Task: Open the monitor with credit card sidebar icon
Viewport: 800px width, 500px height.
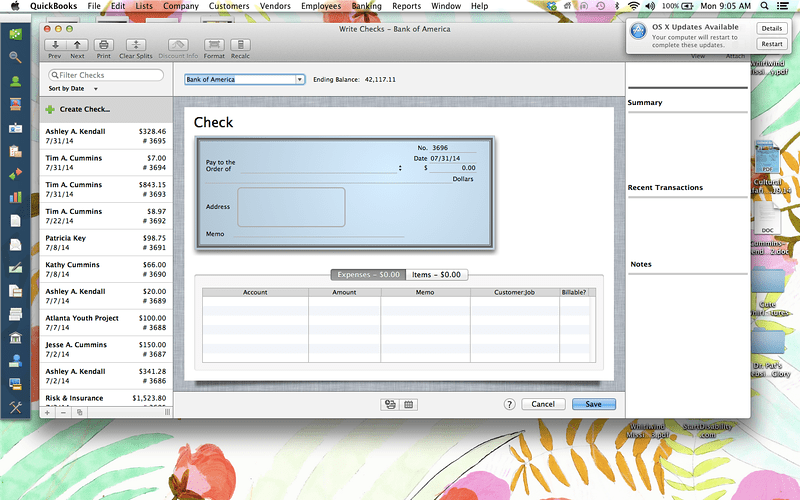Action: point(15,384)
